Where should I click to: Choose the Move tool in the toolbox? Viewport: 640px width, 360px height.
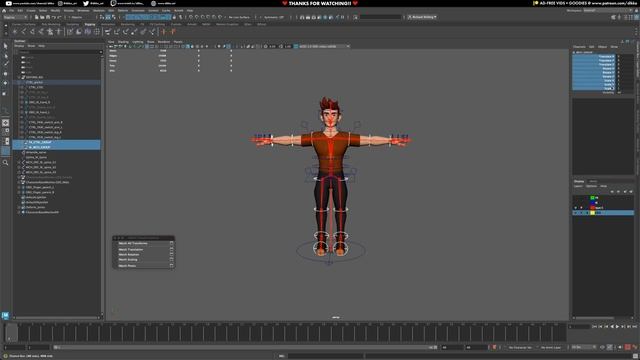[x=5, y=74]
